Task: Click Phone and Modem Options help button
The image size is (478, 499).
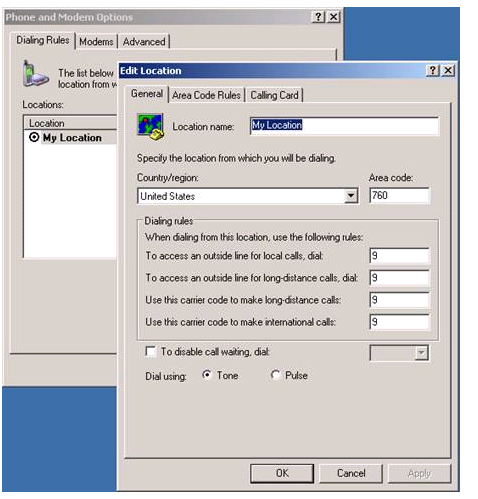Action: pyautogui.click(x=318, y=17)
